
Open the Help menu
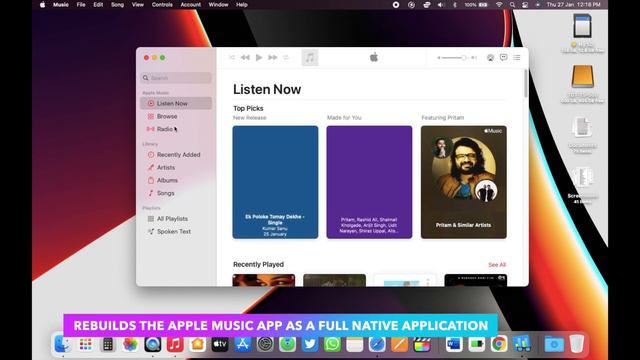(242, 5)
